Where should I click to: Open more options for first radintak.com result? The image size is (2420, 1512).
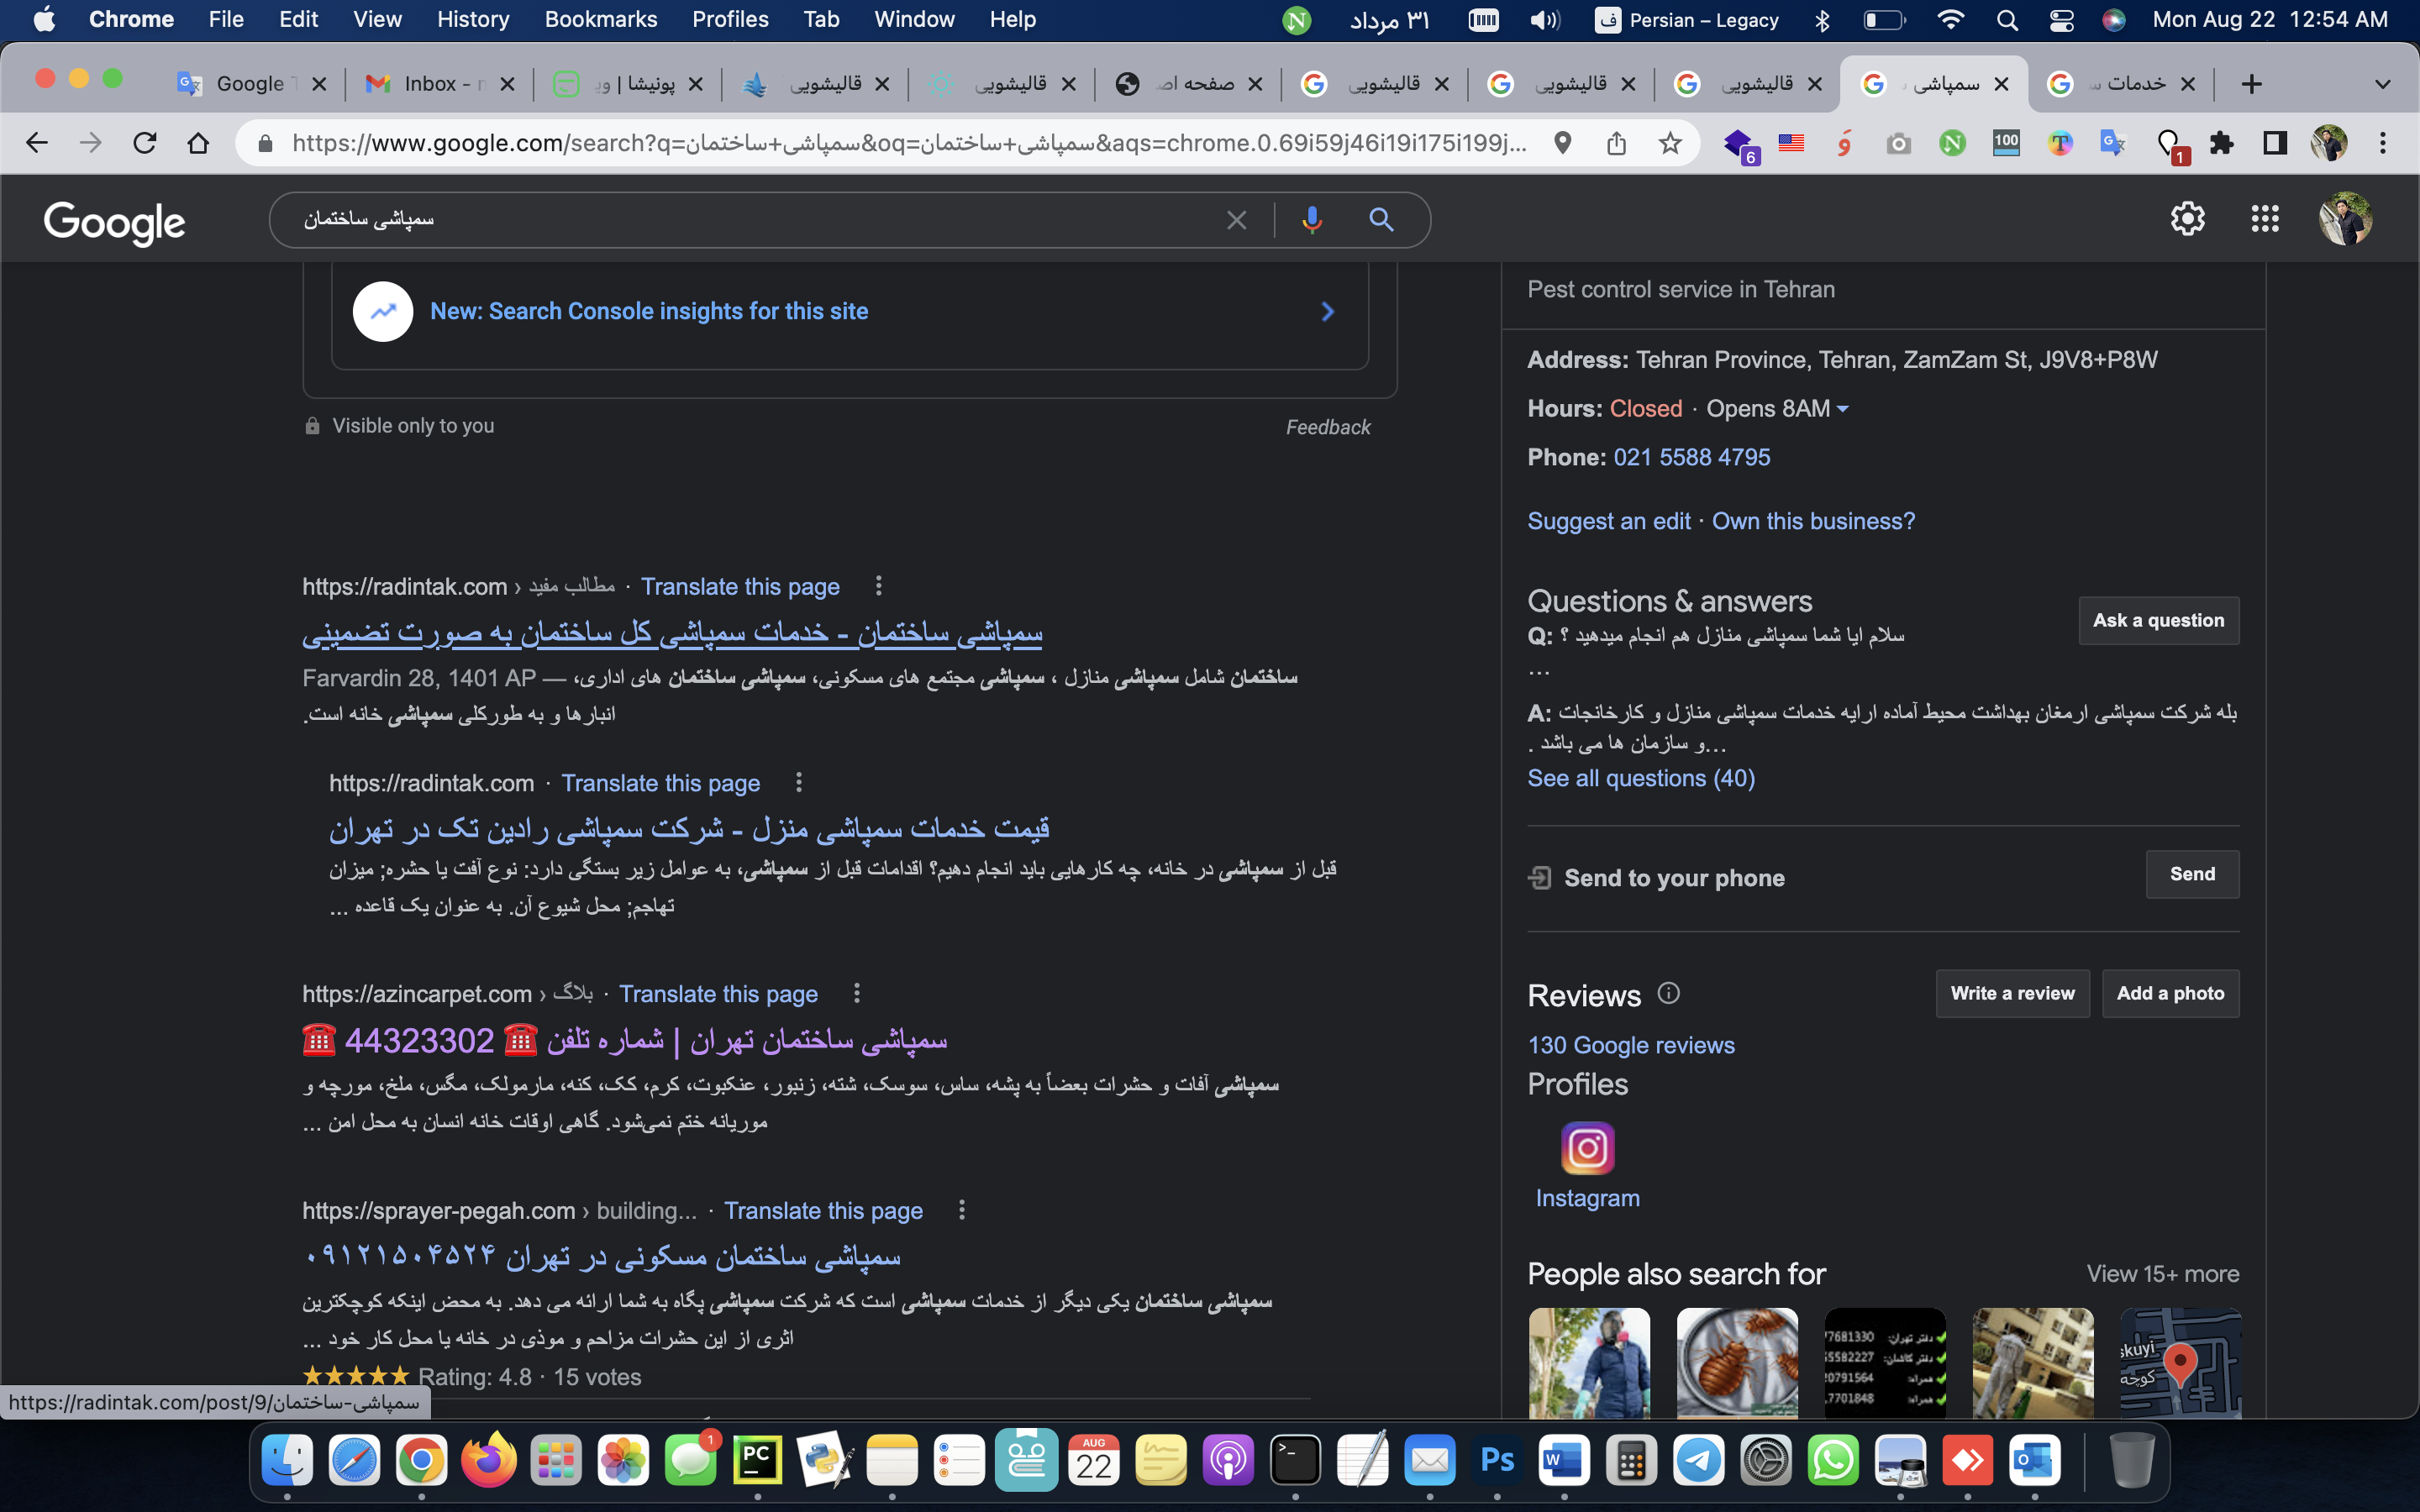coord(878,586)
